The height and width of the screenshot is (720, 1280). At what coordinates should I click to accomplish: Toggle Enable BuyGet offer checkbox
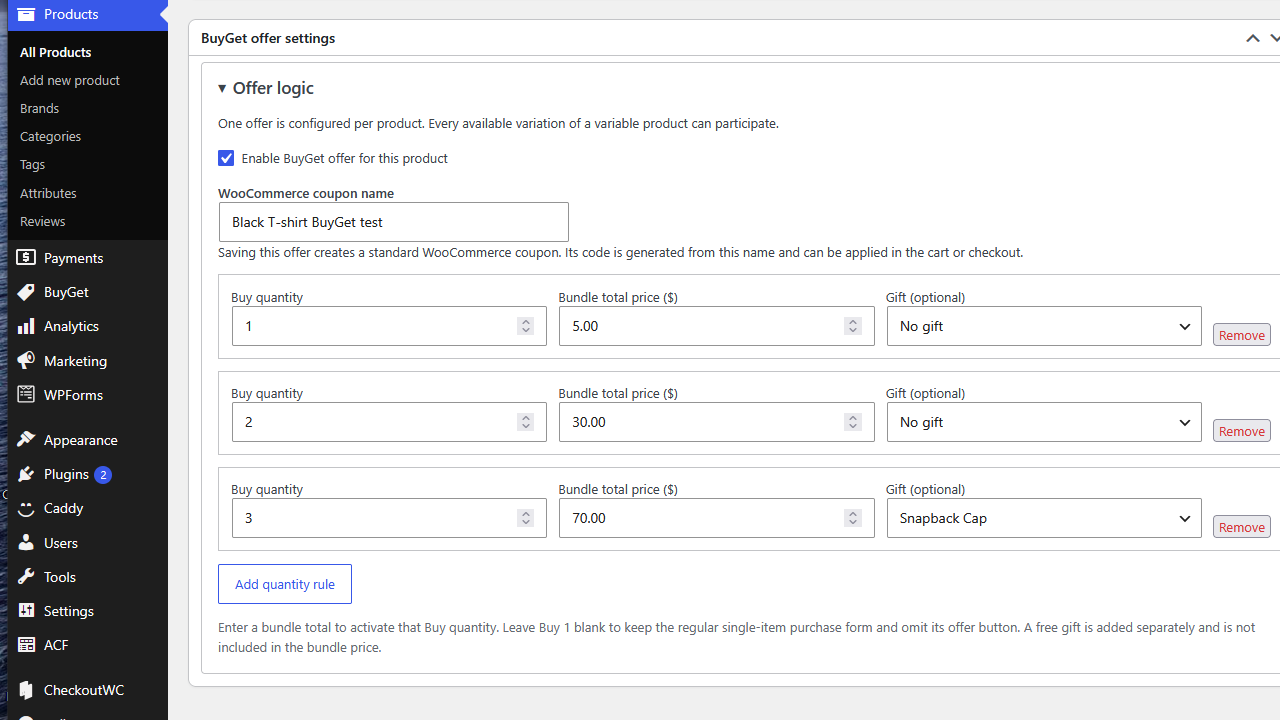[226, 158]
